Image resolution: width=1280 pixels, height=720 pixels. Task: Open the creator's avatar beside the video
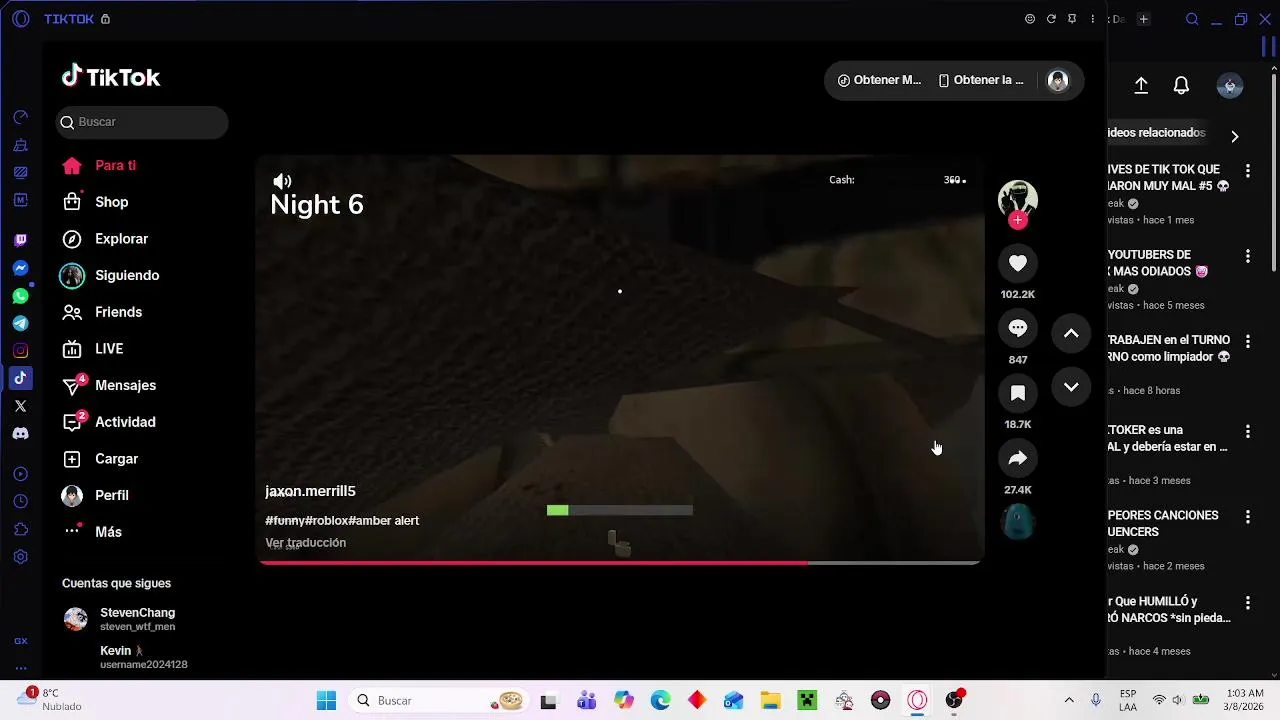(1018, 199)
